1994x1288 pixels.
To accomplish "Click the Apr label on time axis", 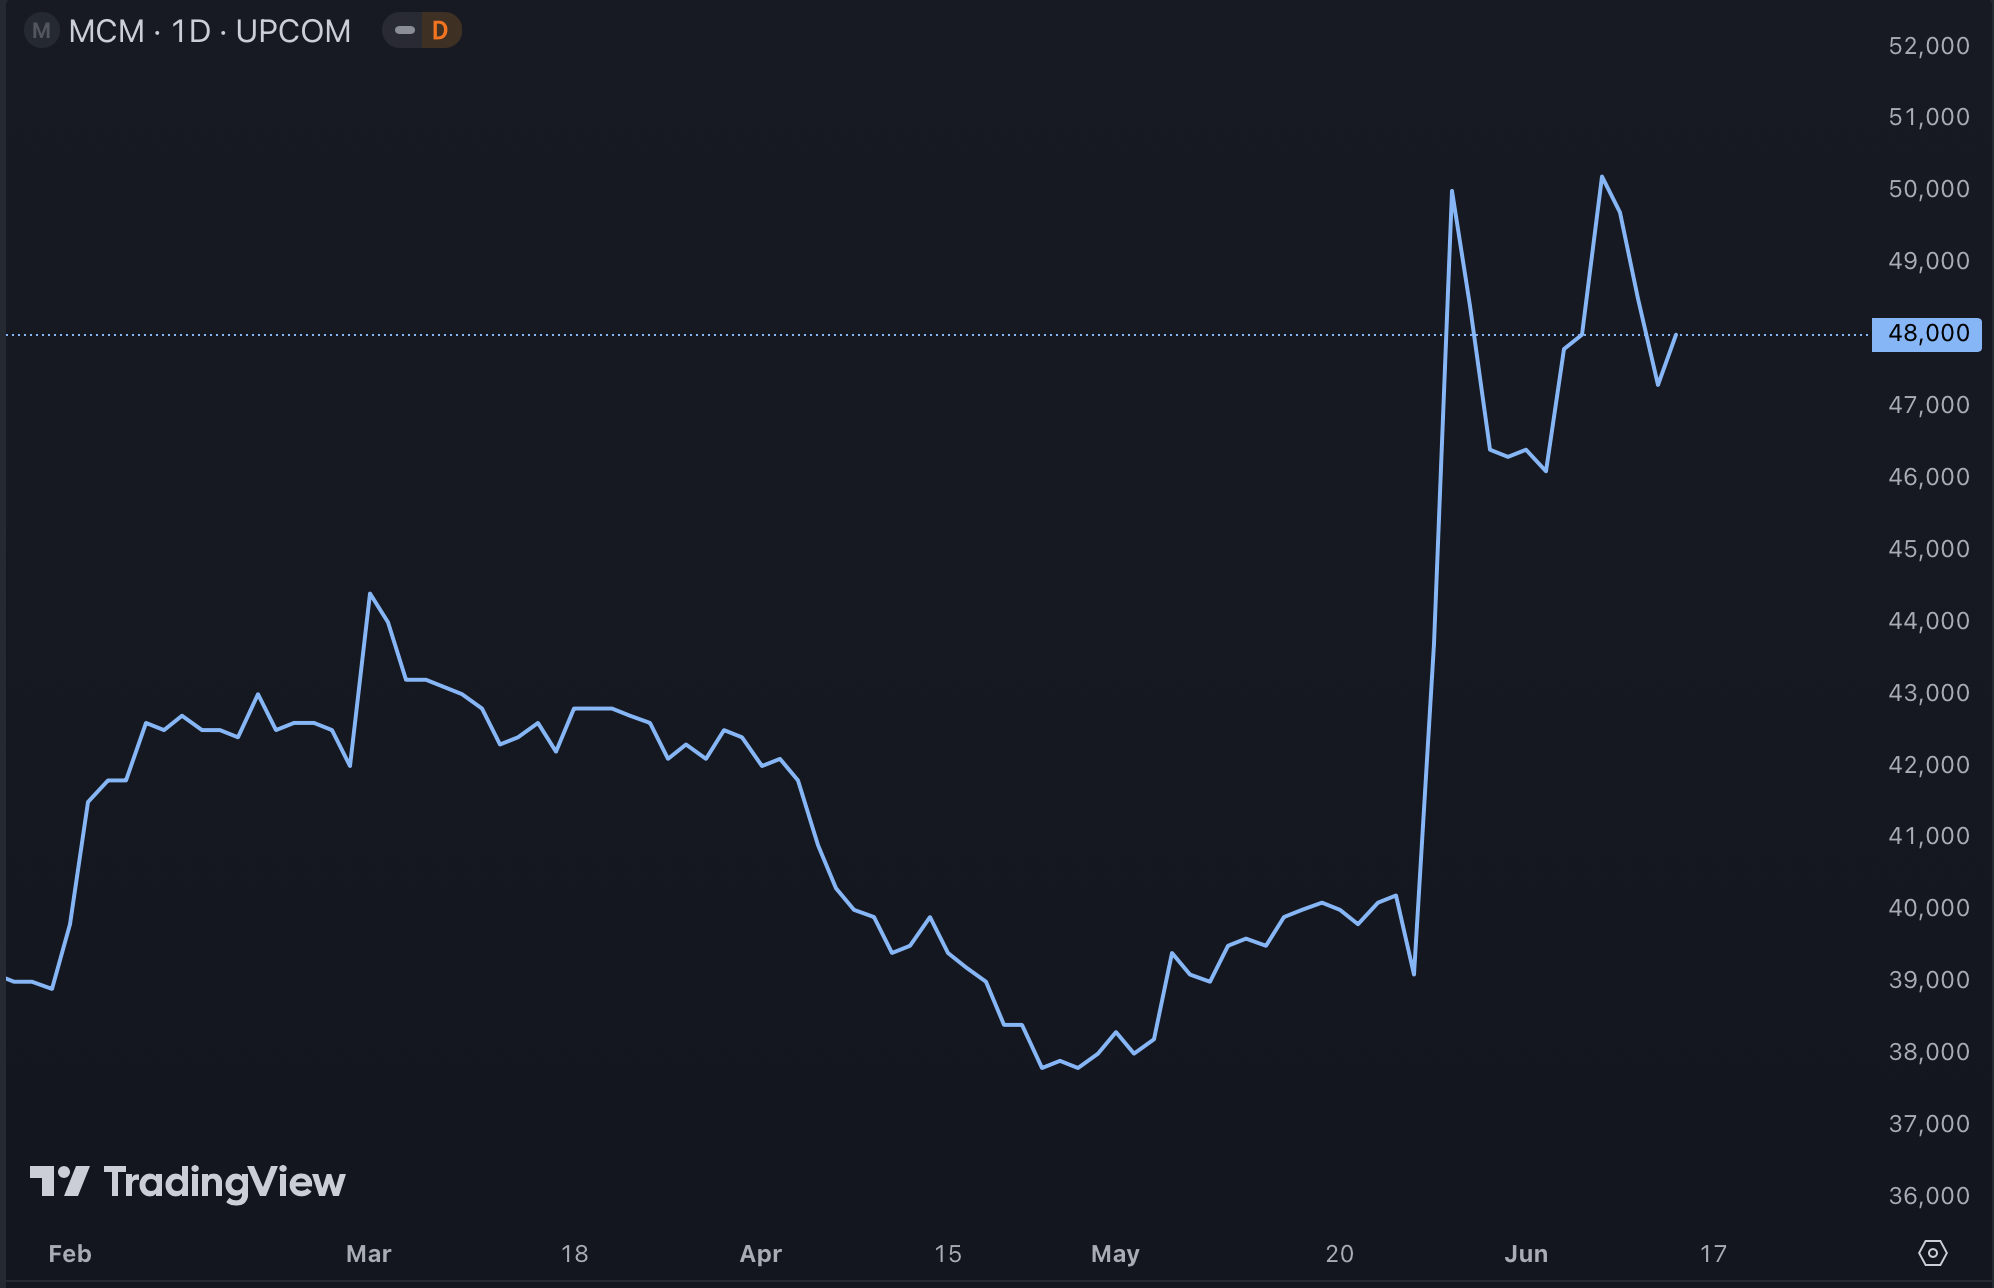I will point(761,1254).
